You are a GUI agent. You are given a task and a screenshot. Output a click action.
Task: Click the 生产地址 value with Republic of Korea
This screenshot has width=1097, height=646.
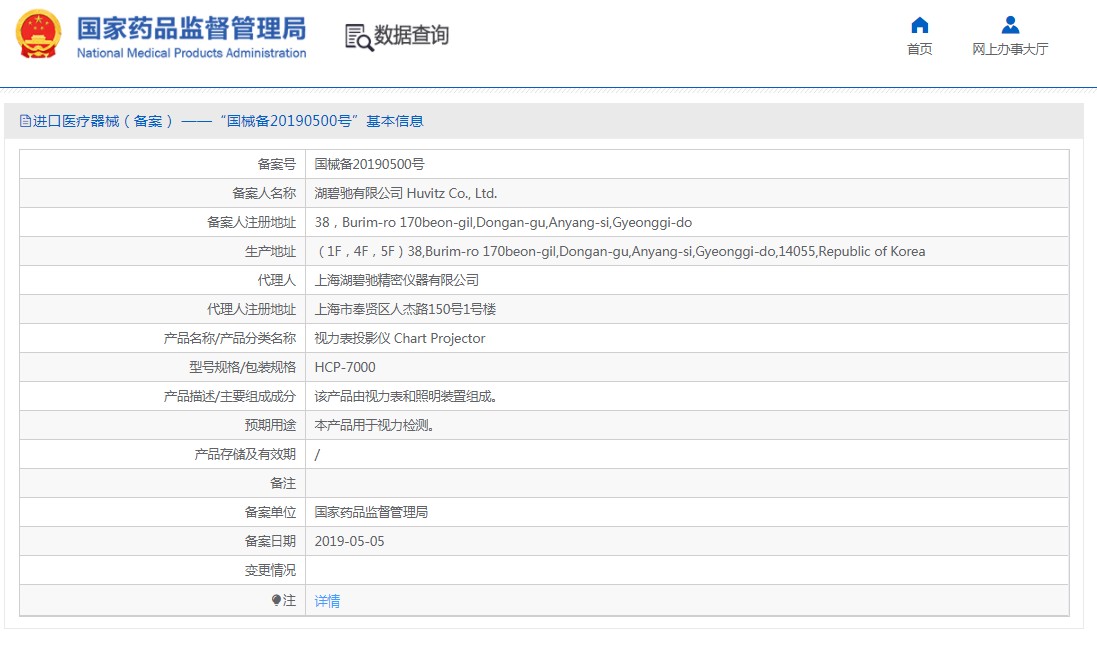pyautogui.click(x=620, y=251)
